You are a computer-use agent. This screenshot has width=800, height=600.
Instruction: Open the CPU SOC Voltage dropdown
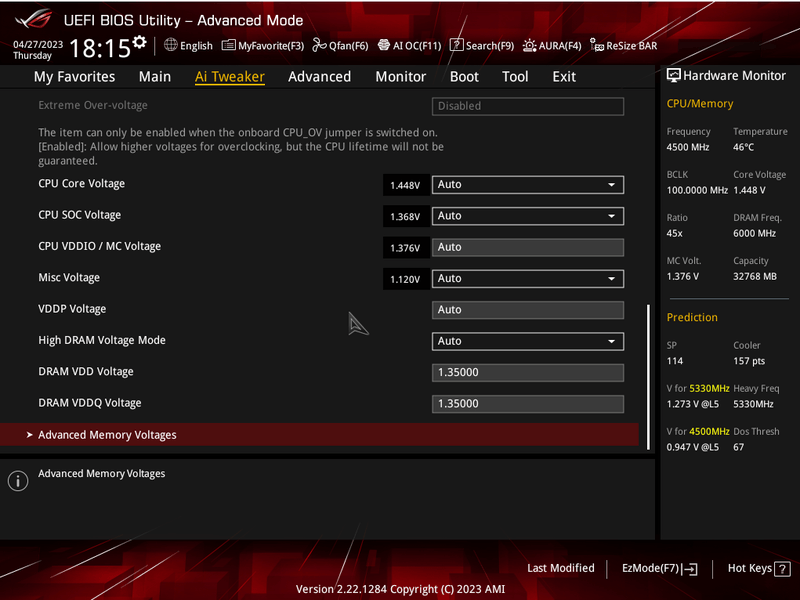pyautogui.click(x=528, y=216)
